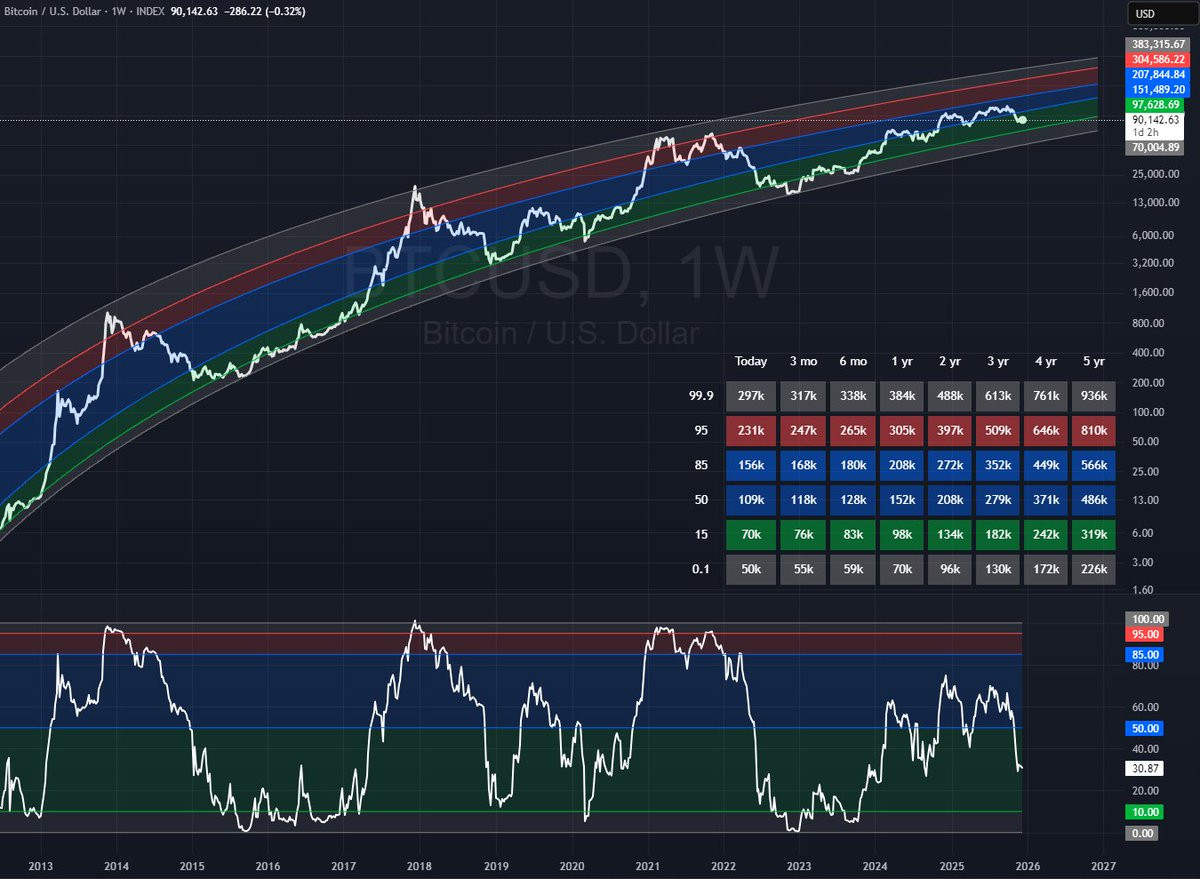1200x879 pixels.
Task: Click the 1 yr column header
Action: (x=903, y=361)
